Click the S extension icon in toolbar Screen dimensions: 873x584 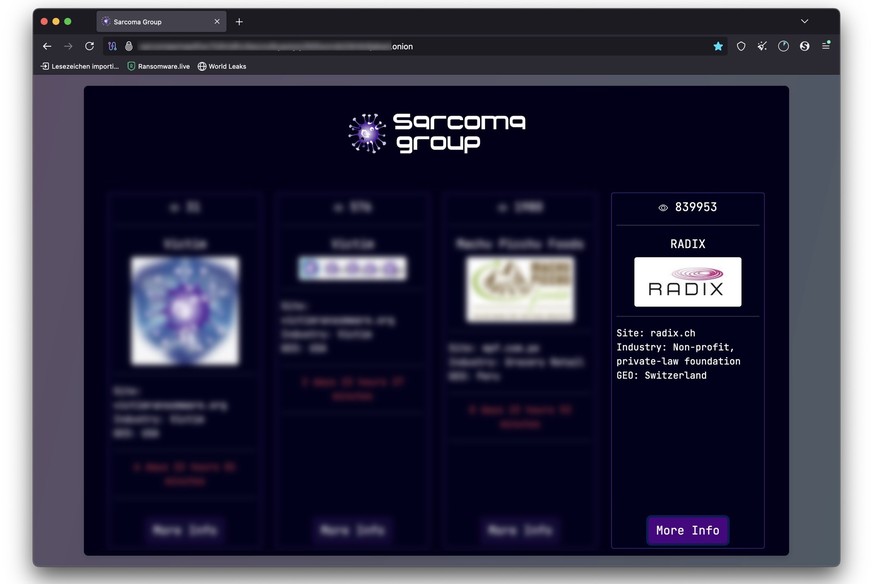pyautogui.click(x=805, y=46)
